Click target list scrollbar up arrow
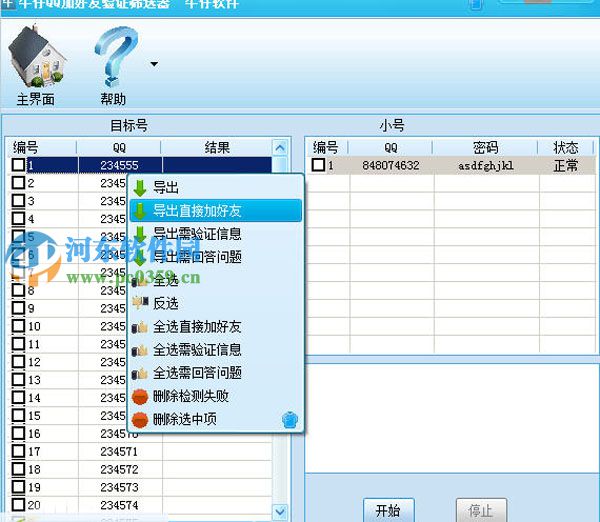Screen dimensions: 600x522 pos(280,147)
